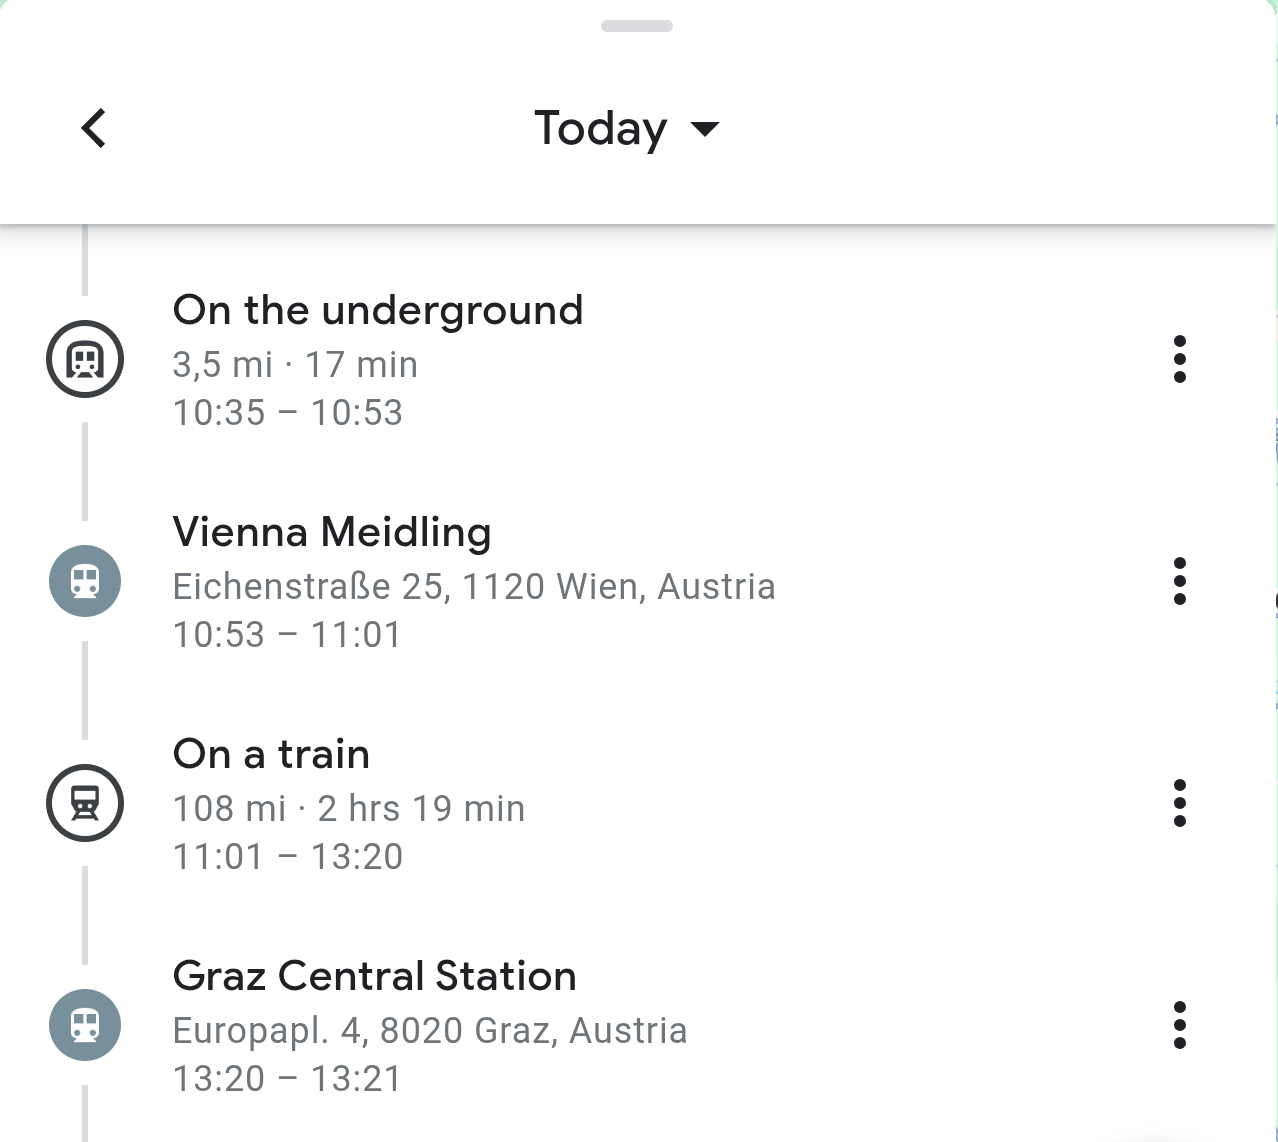Viewport: 1278px width, 1142px height.
Task: Open the Today date selector
Action: click(x=601, y=128)
